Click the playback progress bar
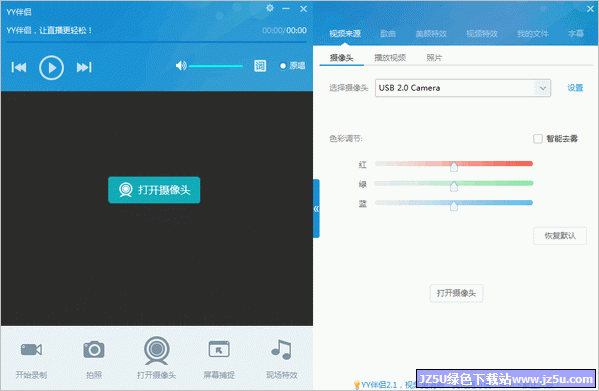Image resolution: width=599 pixels, height=391 pixels. point(157,41)
